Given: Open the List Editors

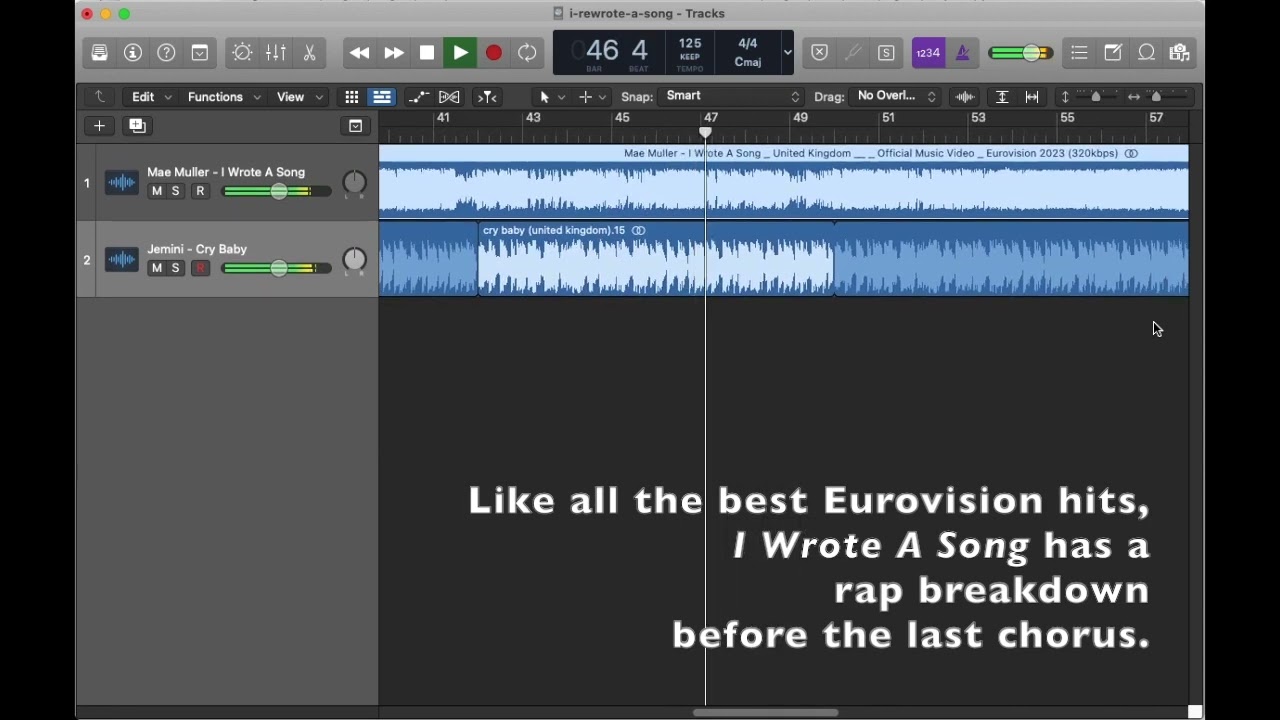Looking at the screenshot, I should [1079, 53].
